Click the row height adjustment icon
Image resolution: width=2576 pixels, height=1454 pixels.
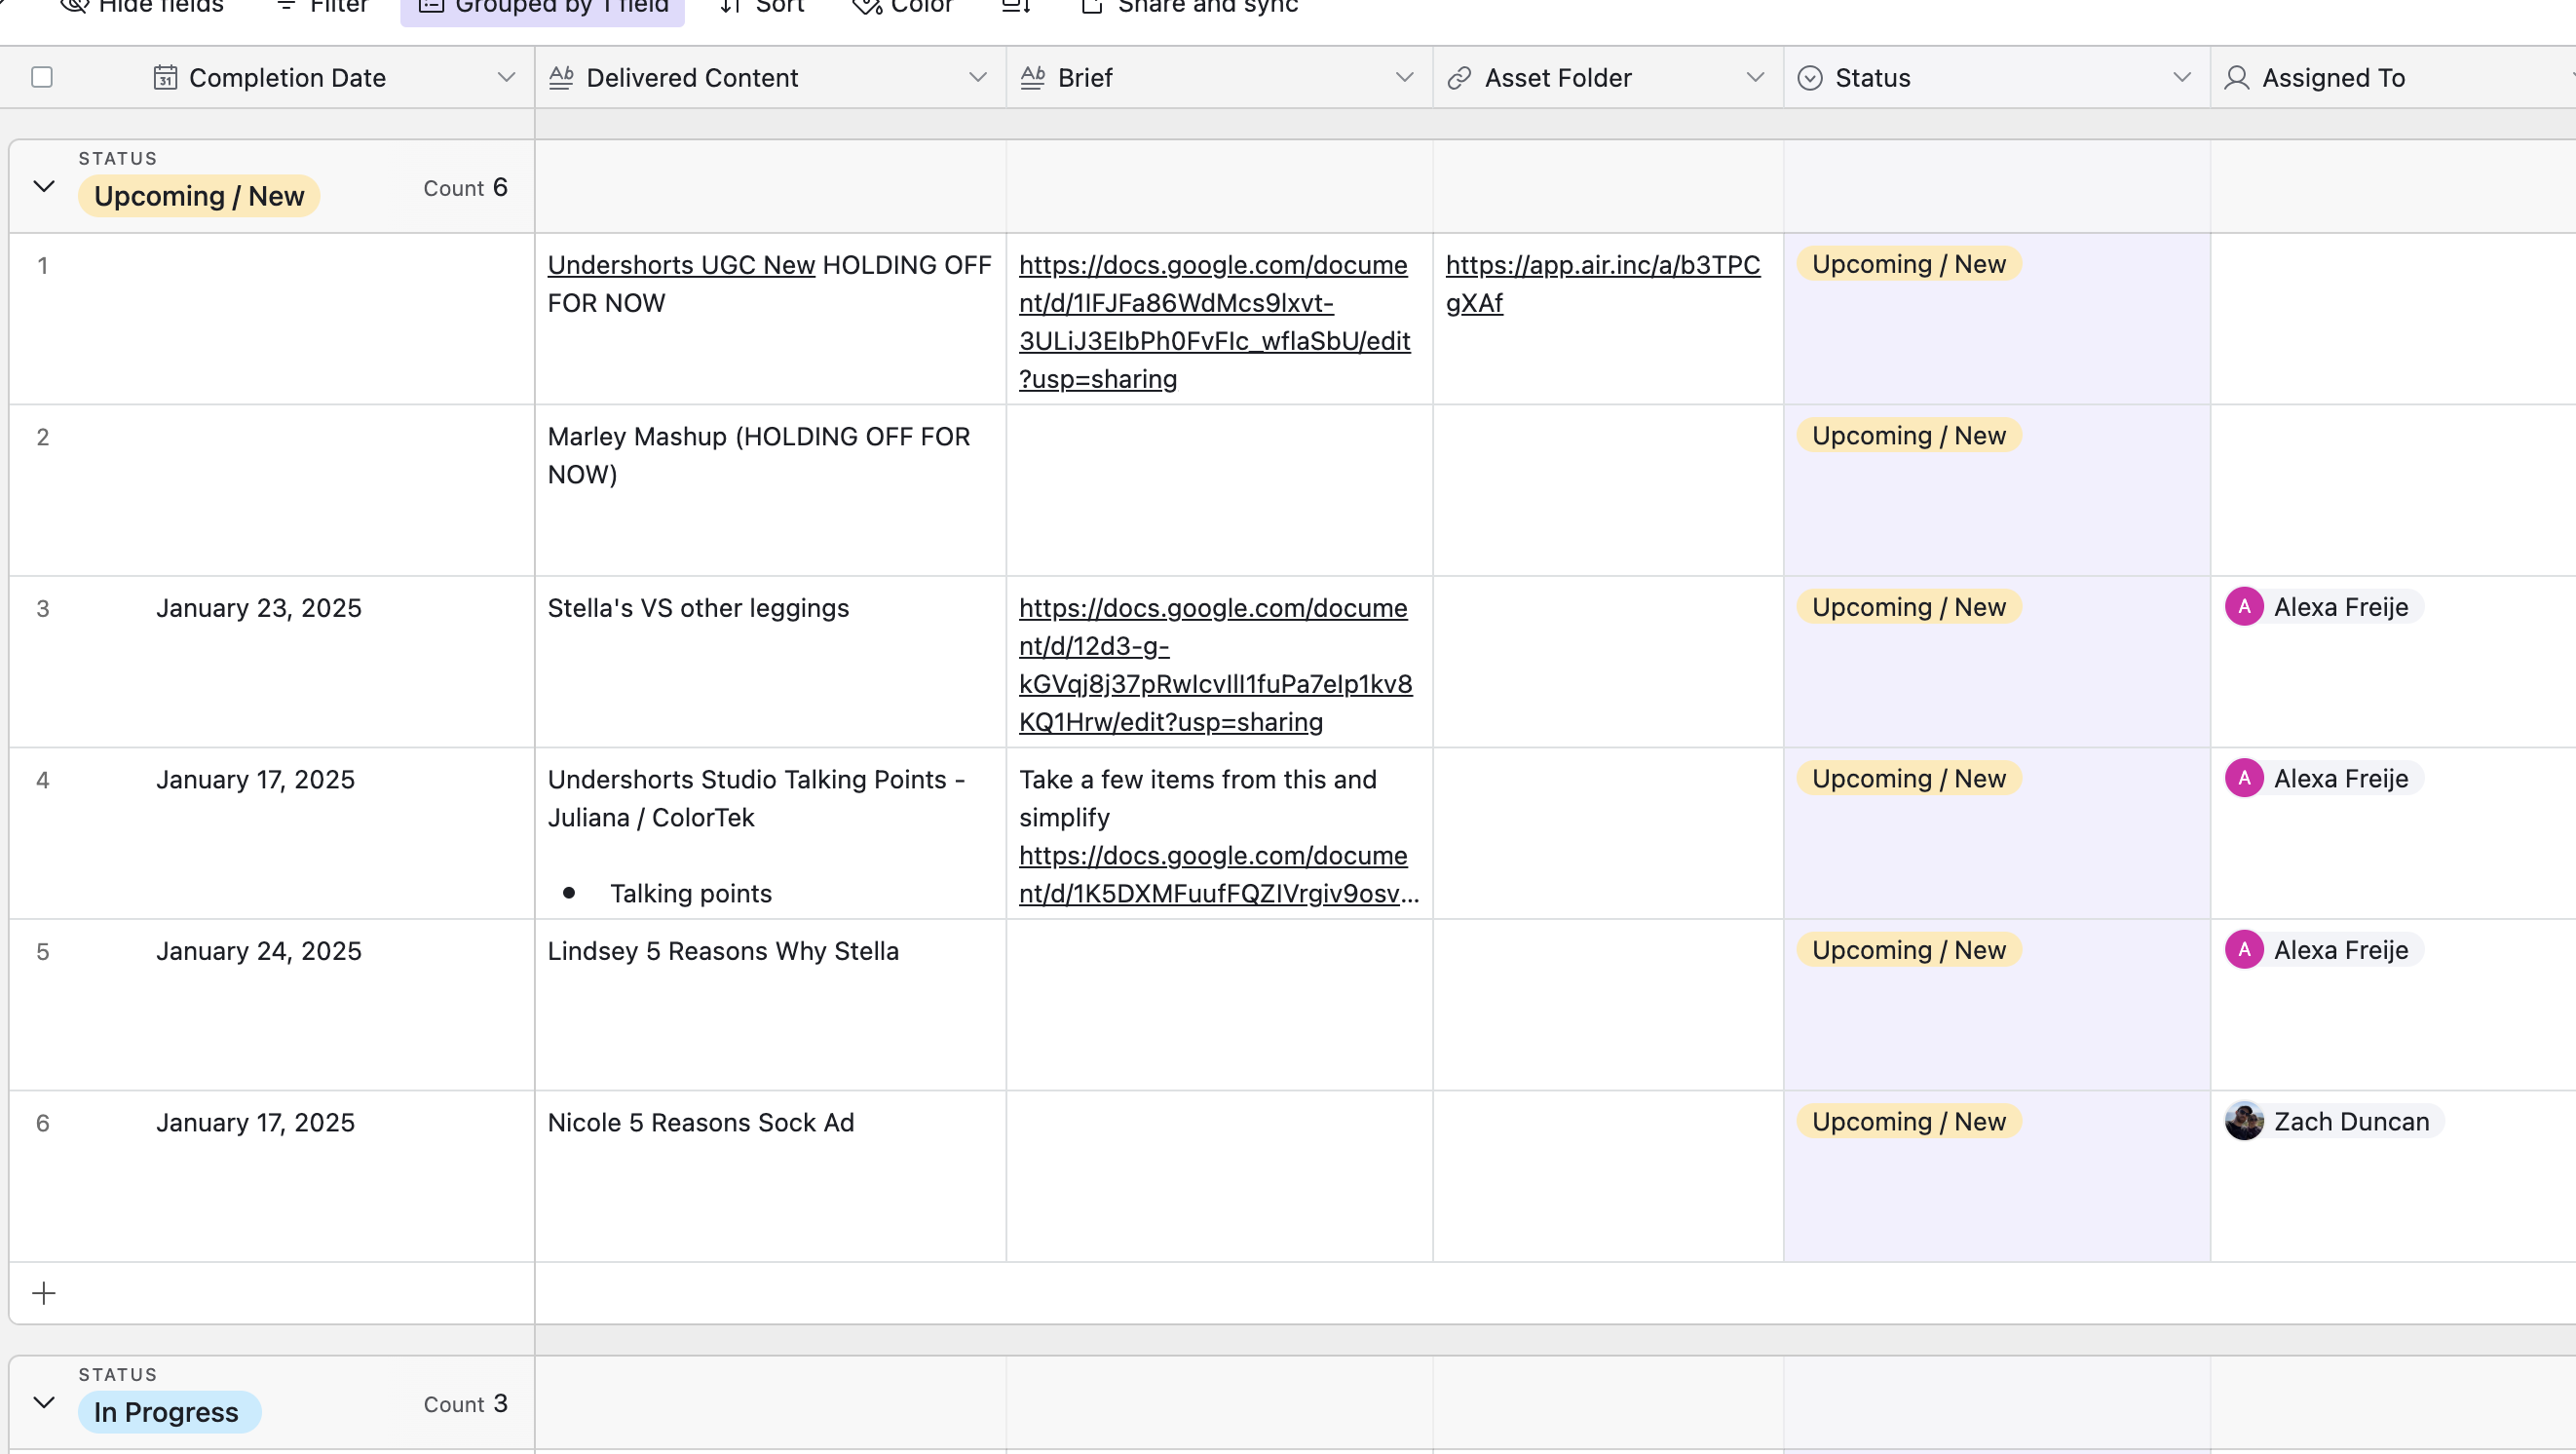coord(1015,7)
